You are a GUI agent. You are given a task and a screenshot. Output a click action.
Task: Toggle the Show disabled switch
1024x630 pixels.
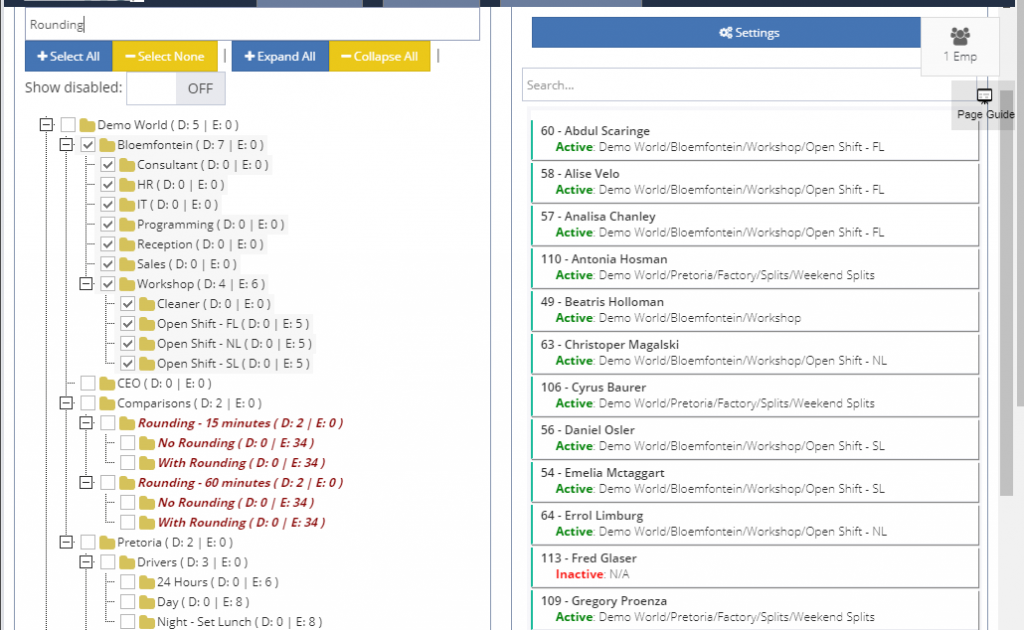[176, 88]
